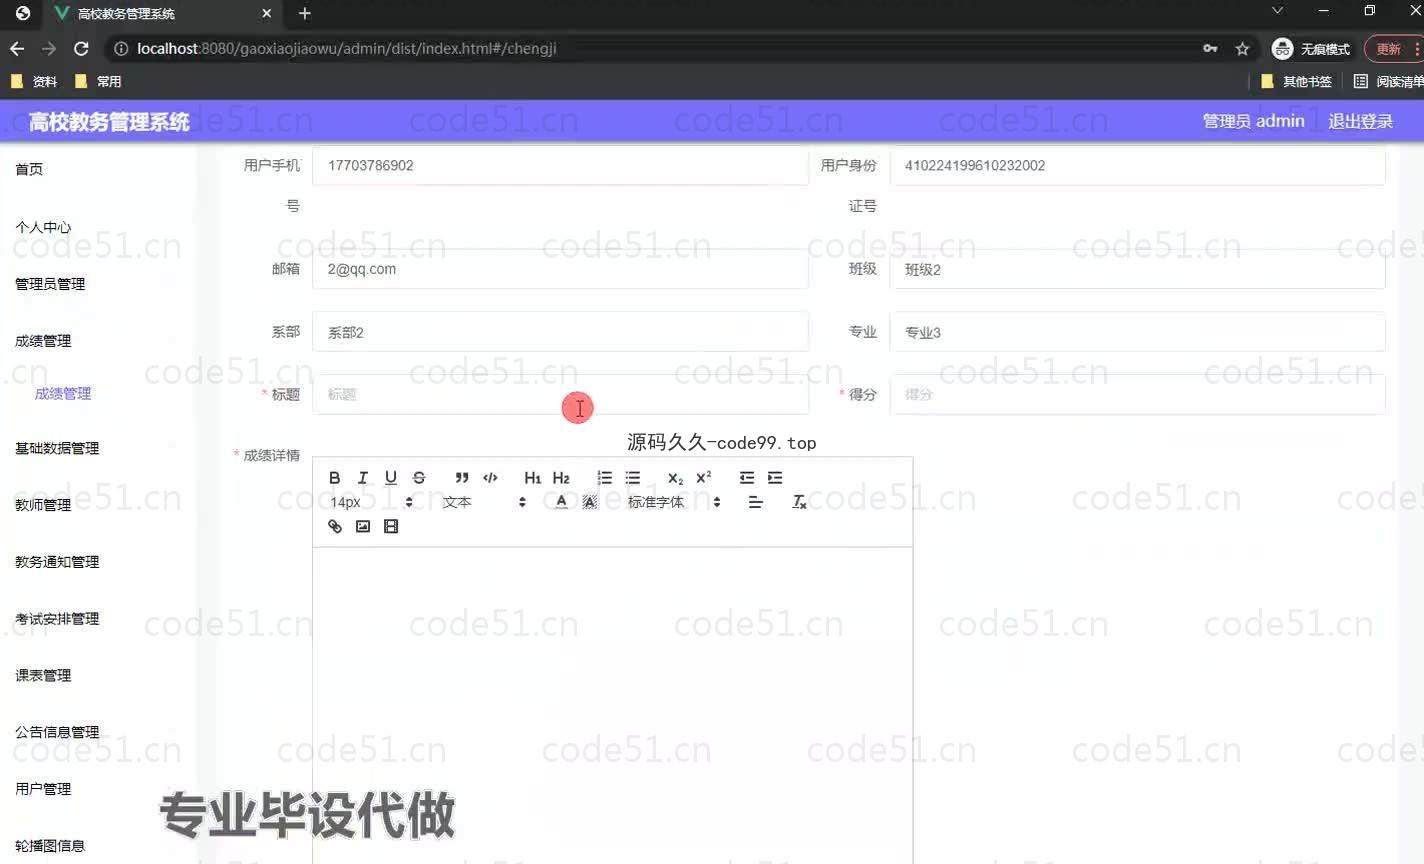Image resolution: width=1424 pixels, height=864 pixels.
Task: Click the 邮箱 field showing 2@qq.com
Action: tap(560, 269)
